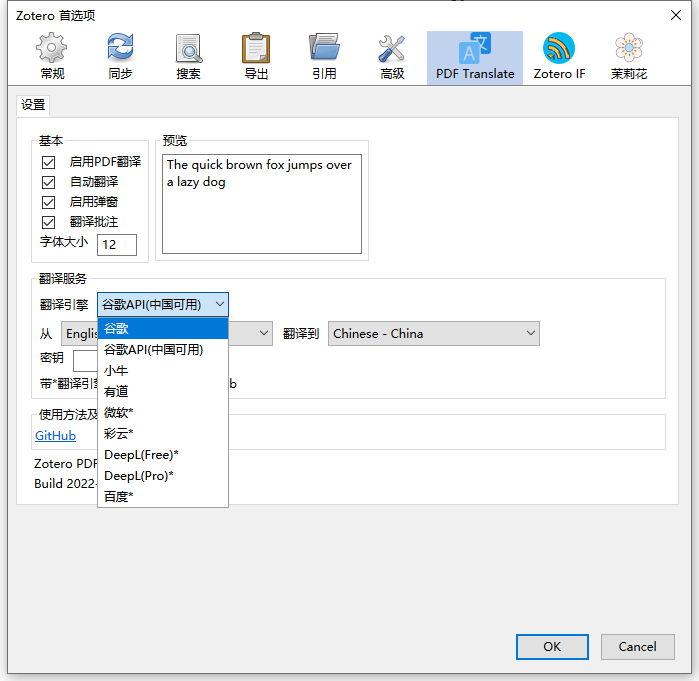
Task: Open the 引用 cite preferences pane
Action: tap(324, 57)
